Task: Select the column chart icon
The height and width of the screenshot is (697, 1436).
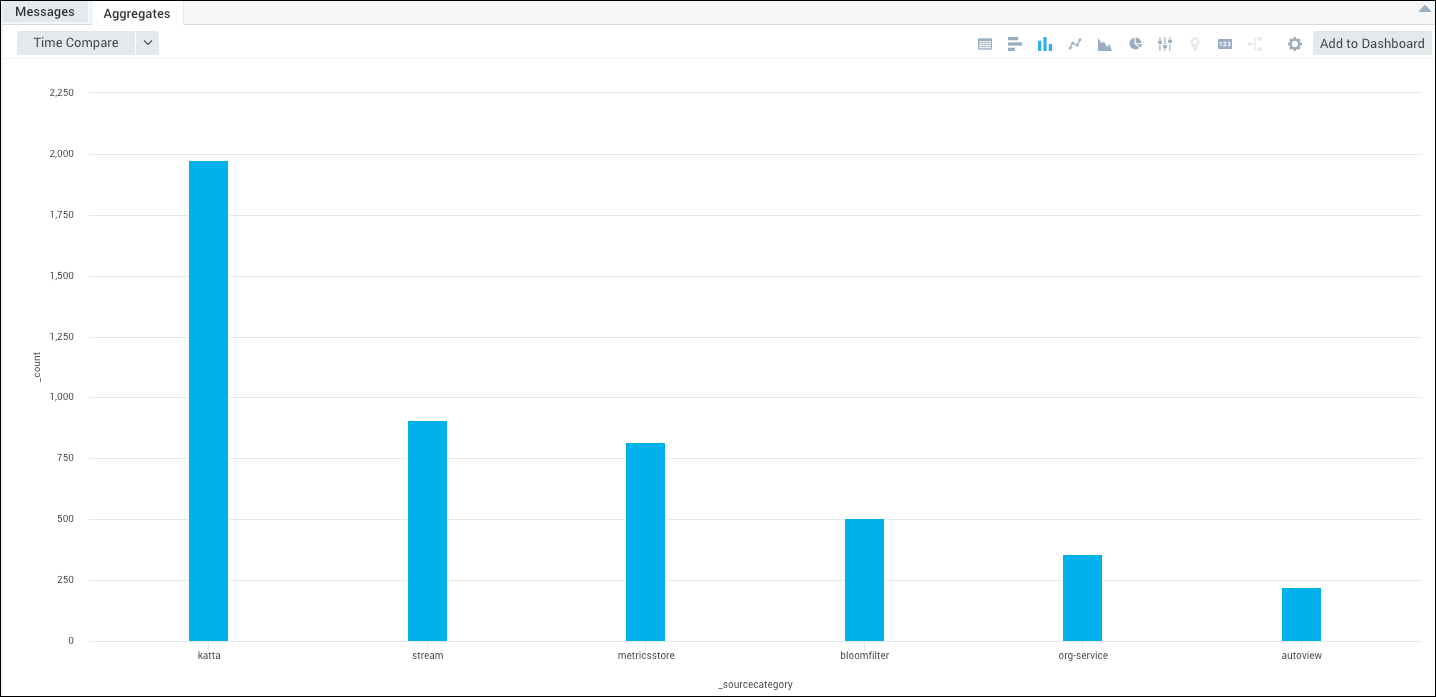Action: [x=1044, y=44]
